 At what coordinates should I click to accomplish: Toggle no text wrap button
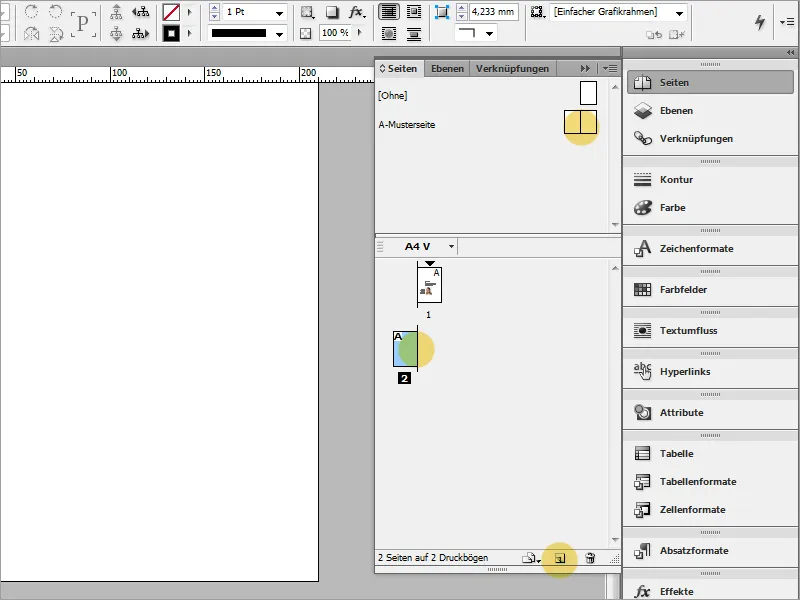pos(389,12)
